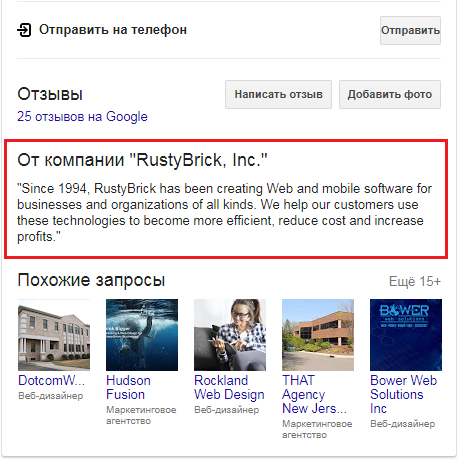Click the RustyBrick company description text

click(224, 213)
